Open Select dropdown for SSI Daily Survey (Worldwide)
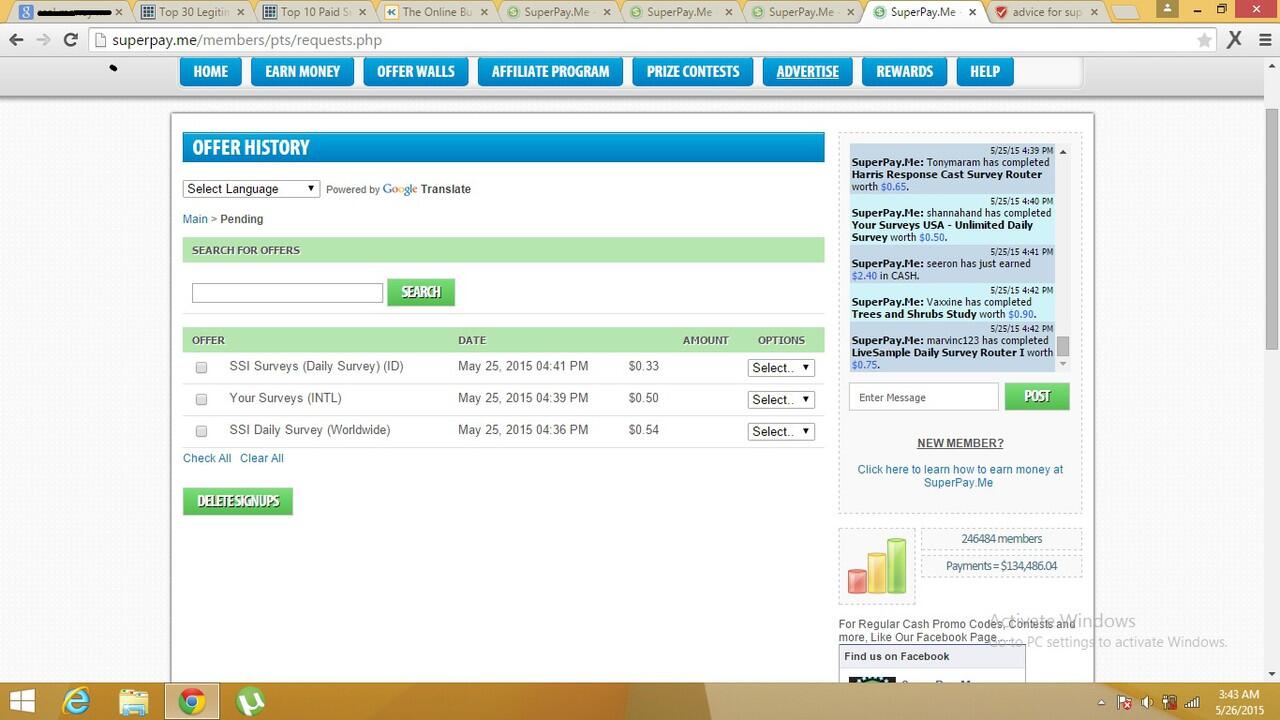The height and width of the screenshot is (720, 1280). pos(781,431)
